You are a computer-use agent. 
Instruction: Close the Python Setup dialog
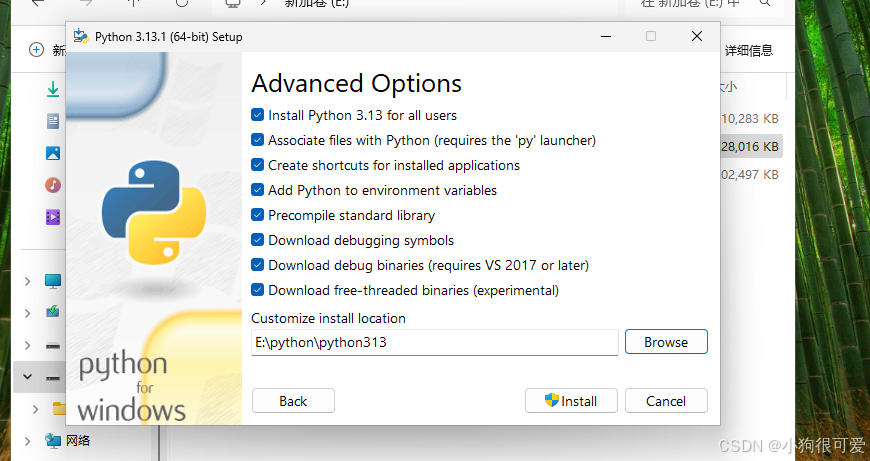[697, 37]
